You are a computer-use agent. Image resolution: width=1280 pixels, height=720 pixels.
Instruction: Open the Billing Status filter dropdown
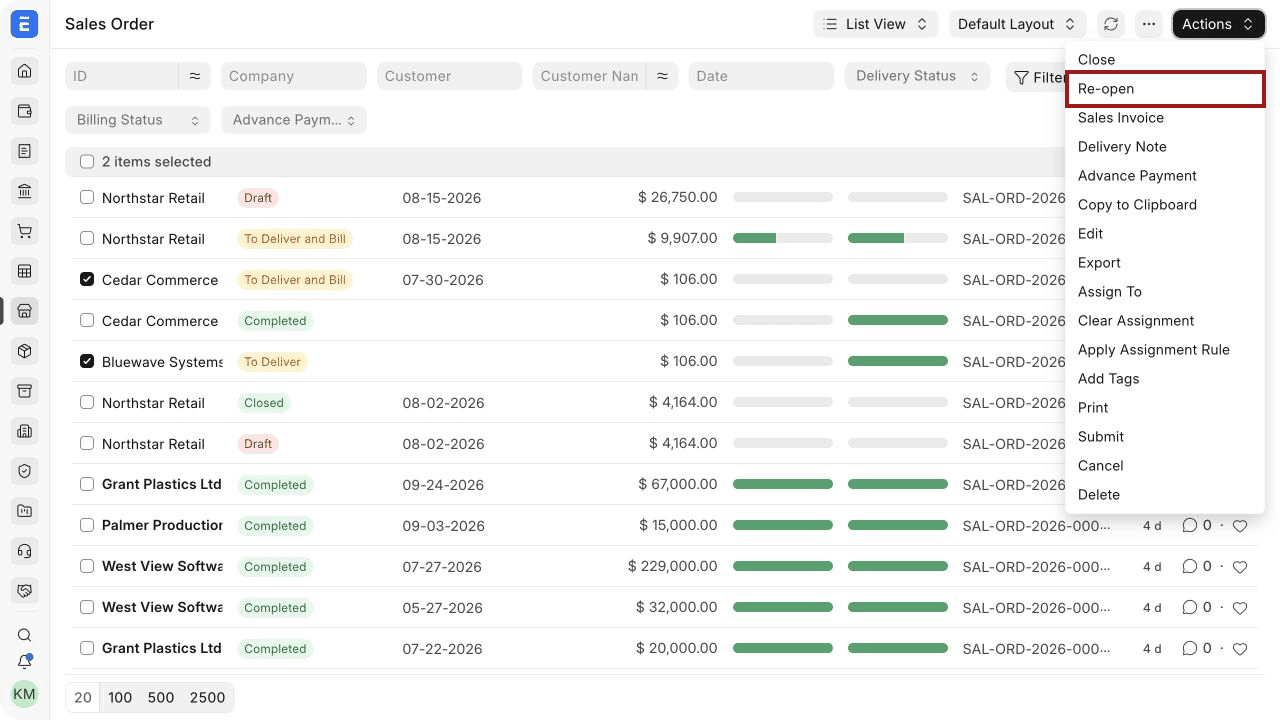tap(138, 120)
